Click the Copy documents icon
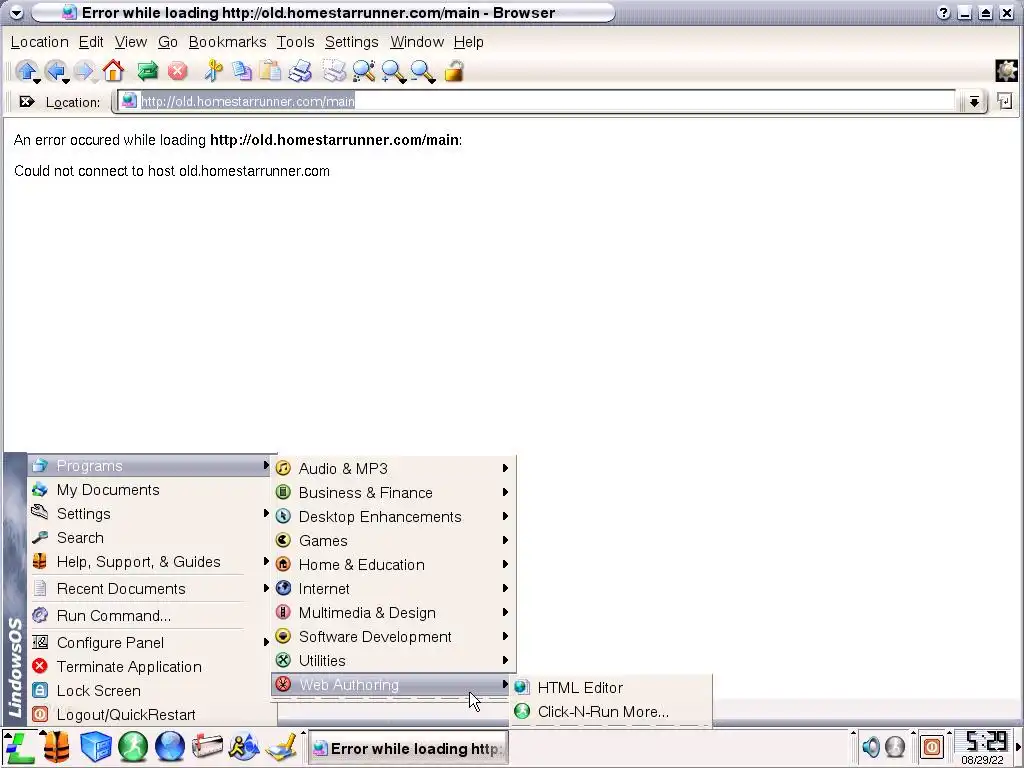Screen dimensions: 1024x768 pos(242,71)
